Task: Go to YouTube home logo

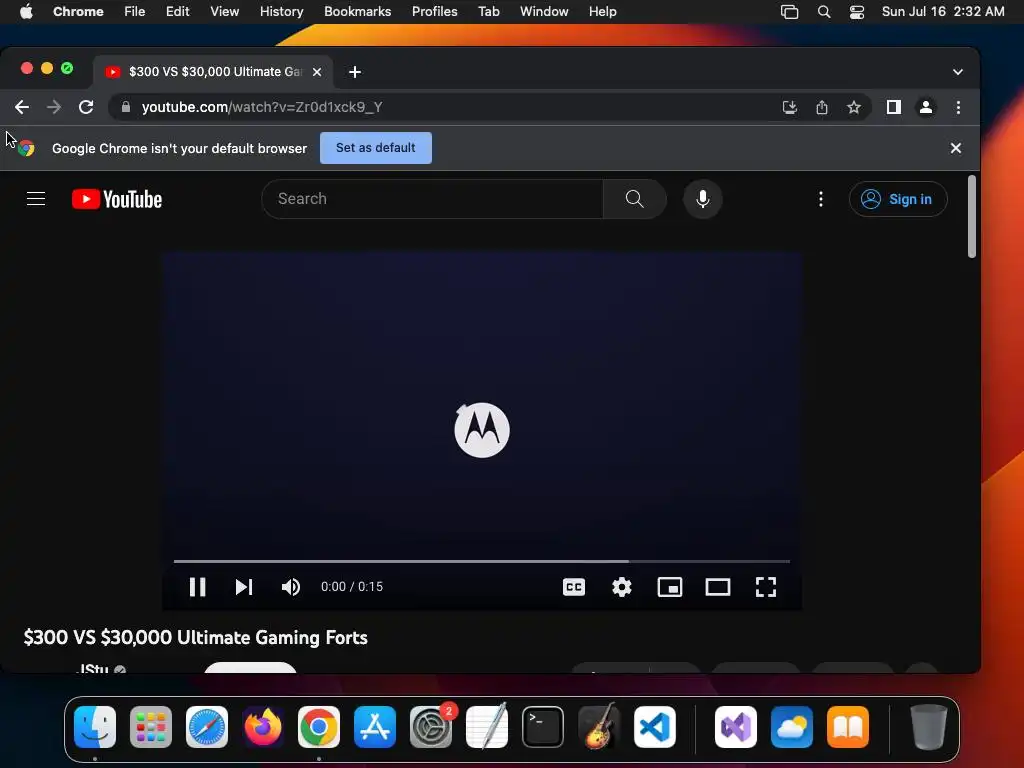Action: [x=117, y=199]
